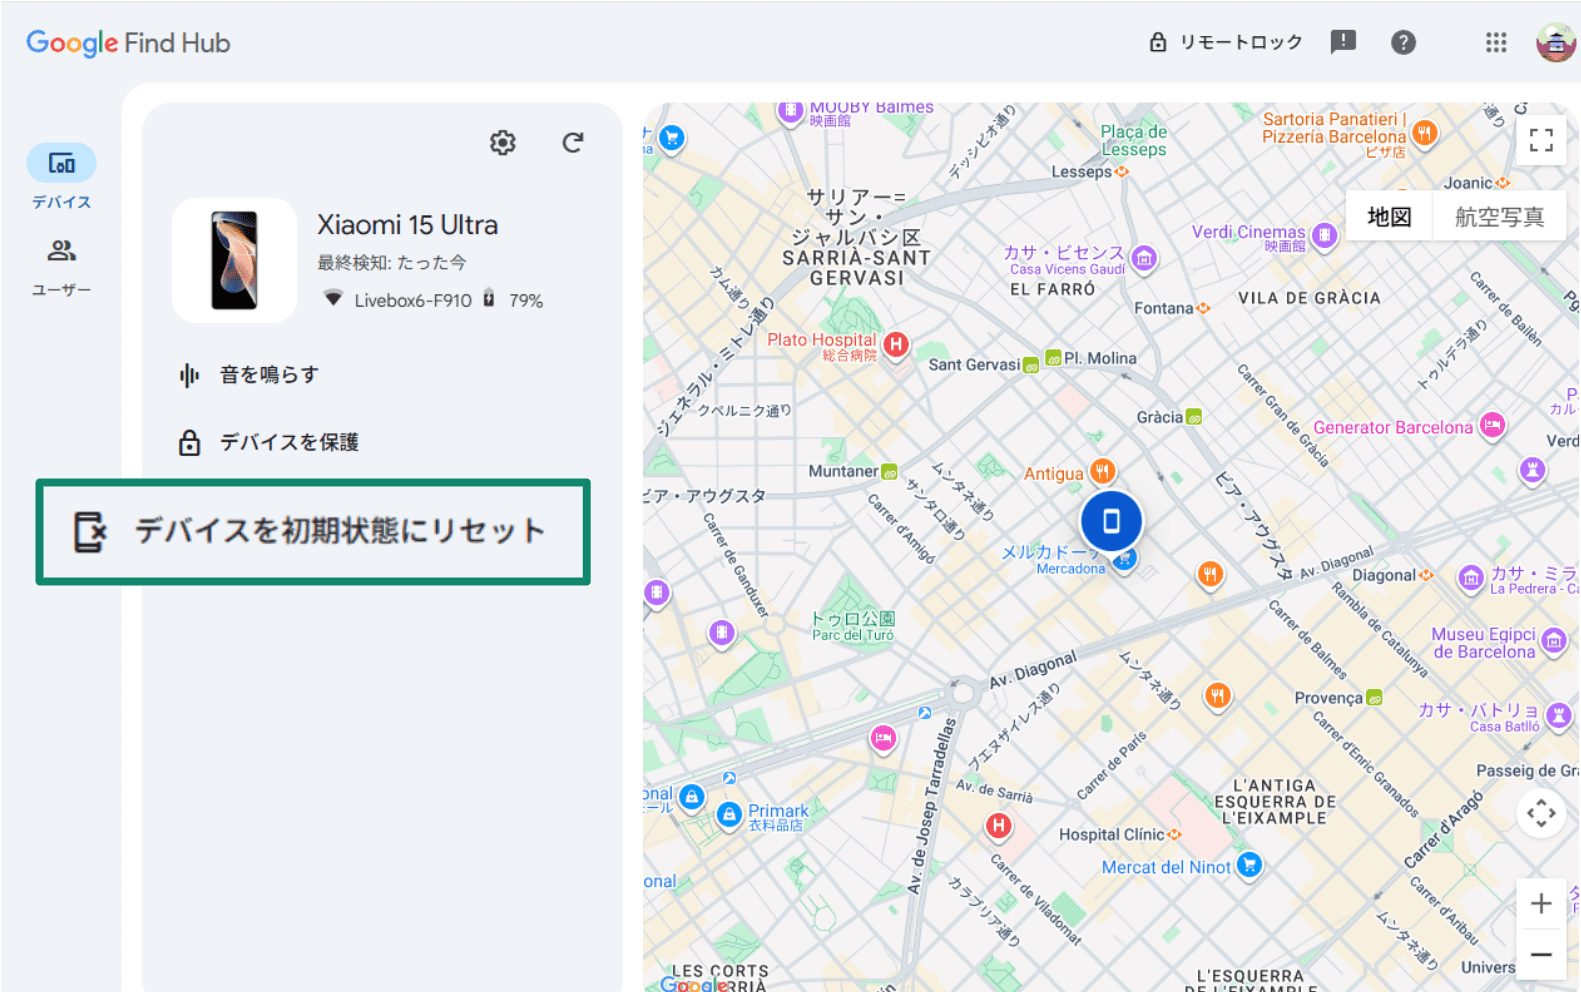Click Sartoria Panatieri pizzeria marker

(x=1424, y=132)
